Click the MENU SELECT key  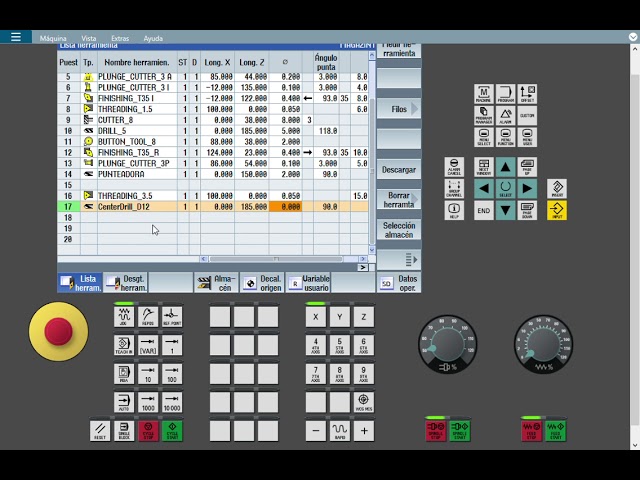[x=484, y=137]
